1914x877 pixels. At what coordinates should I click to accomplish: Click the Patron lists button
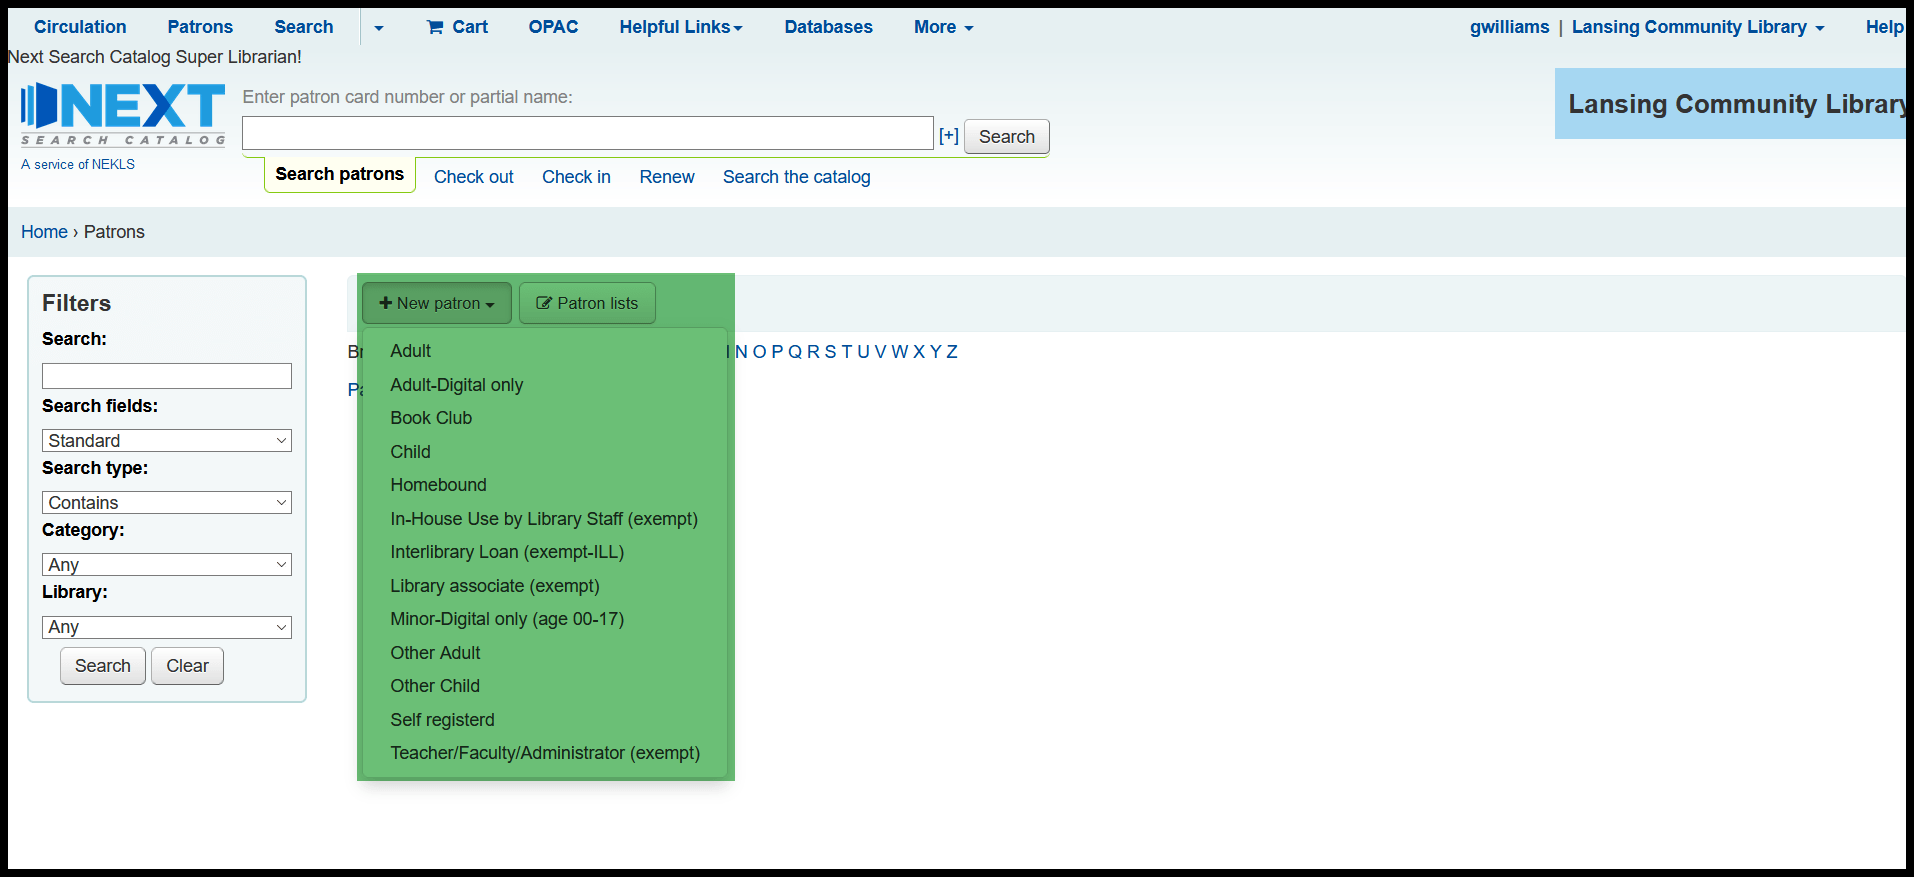pos(587,303)
